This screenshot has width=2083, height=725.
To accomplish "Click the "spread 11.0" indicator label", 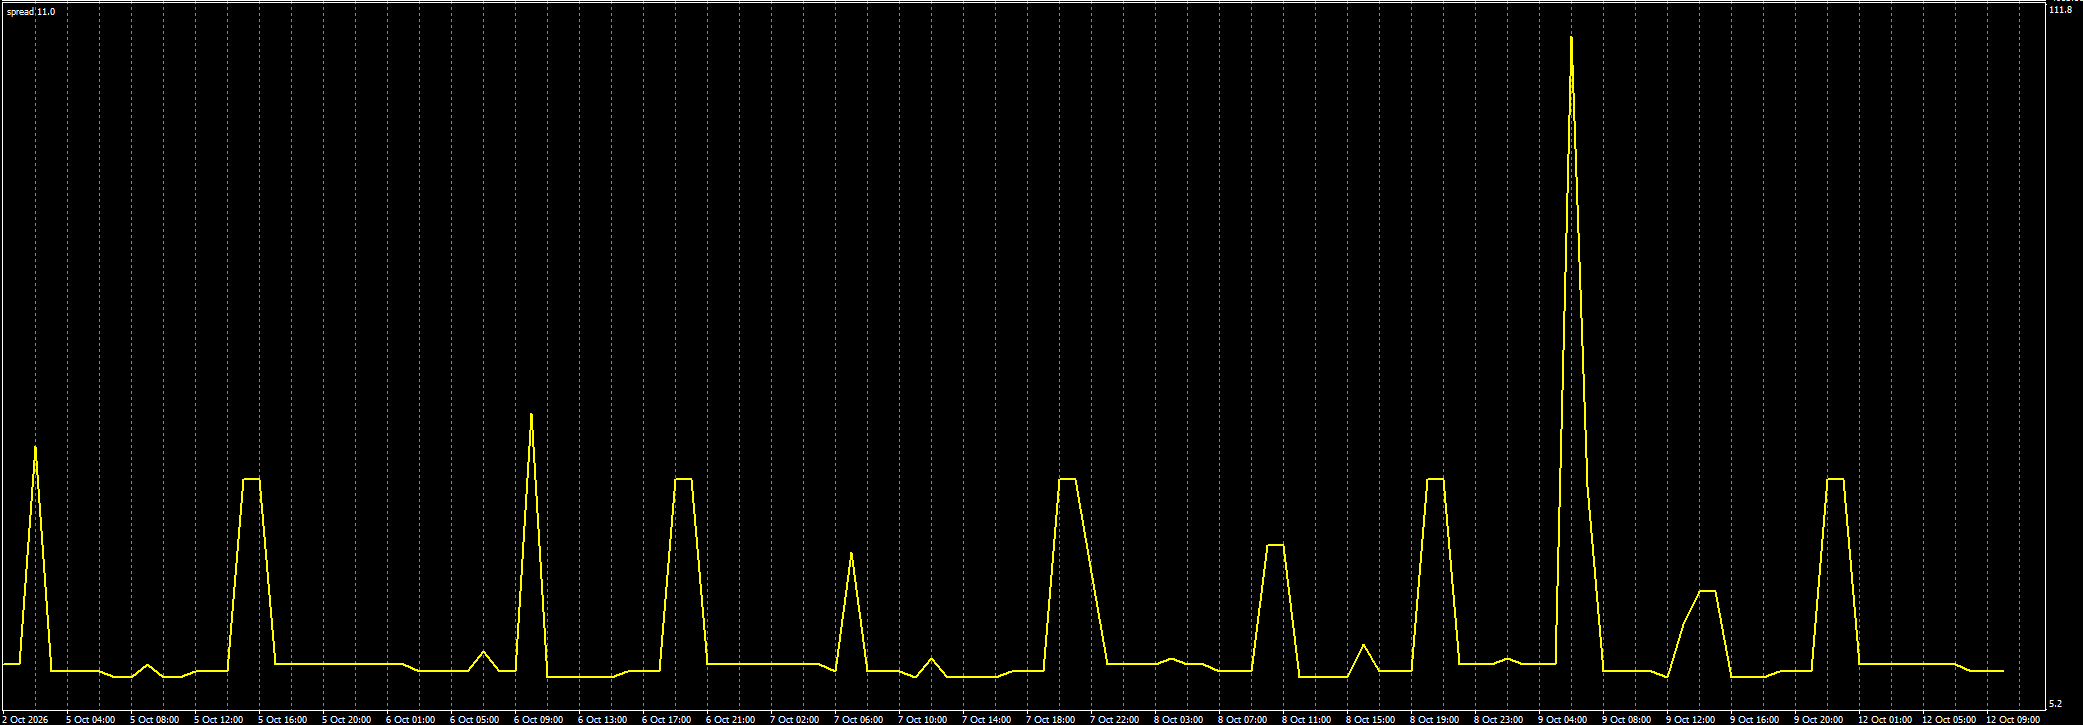I will tap(31, 11).
